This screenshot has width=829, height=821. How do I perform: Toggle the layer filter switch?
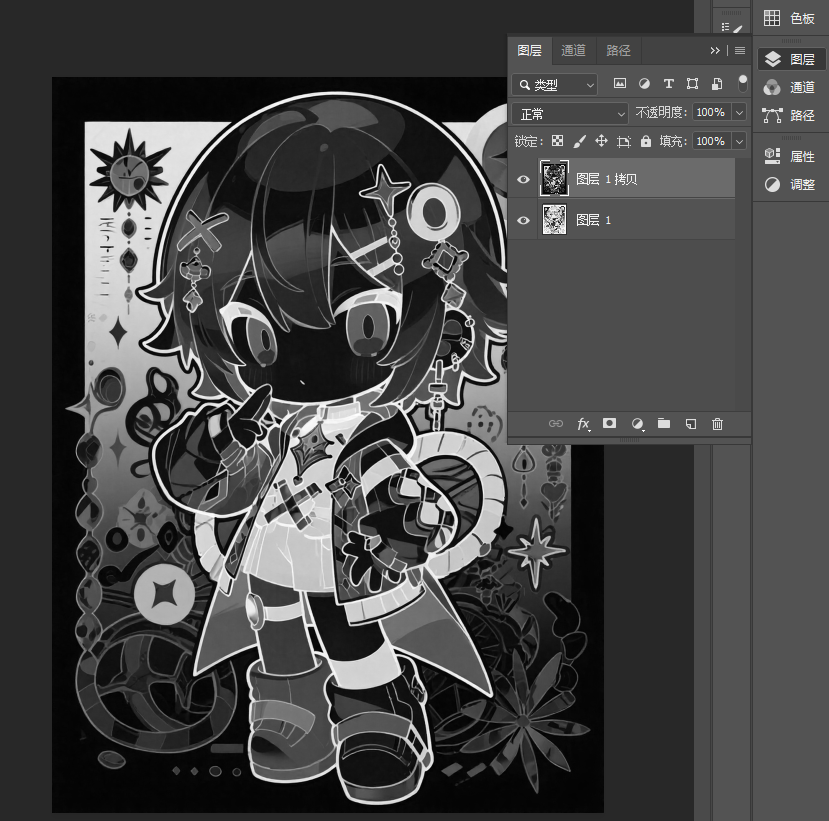pos(743,84)
